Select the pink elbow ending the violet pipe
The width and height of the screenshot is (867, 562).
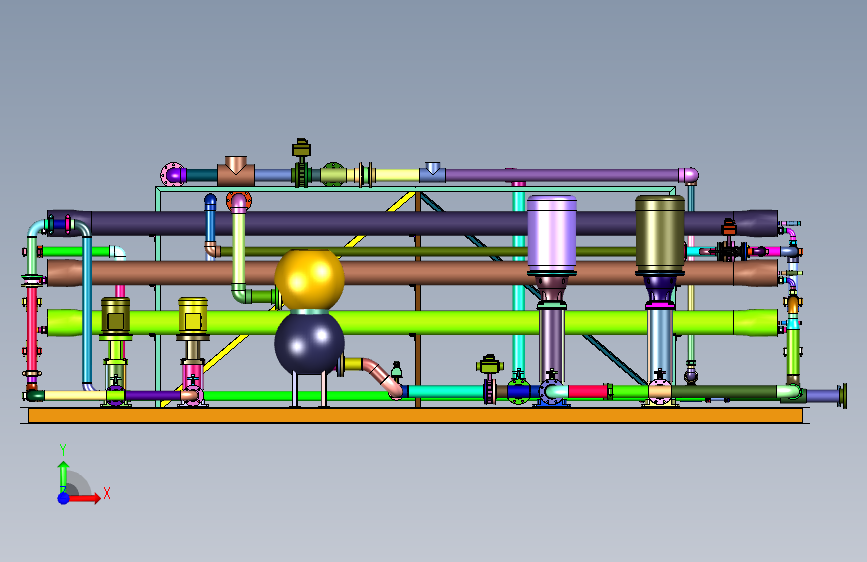(688, 175)
